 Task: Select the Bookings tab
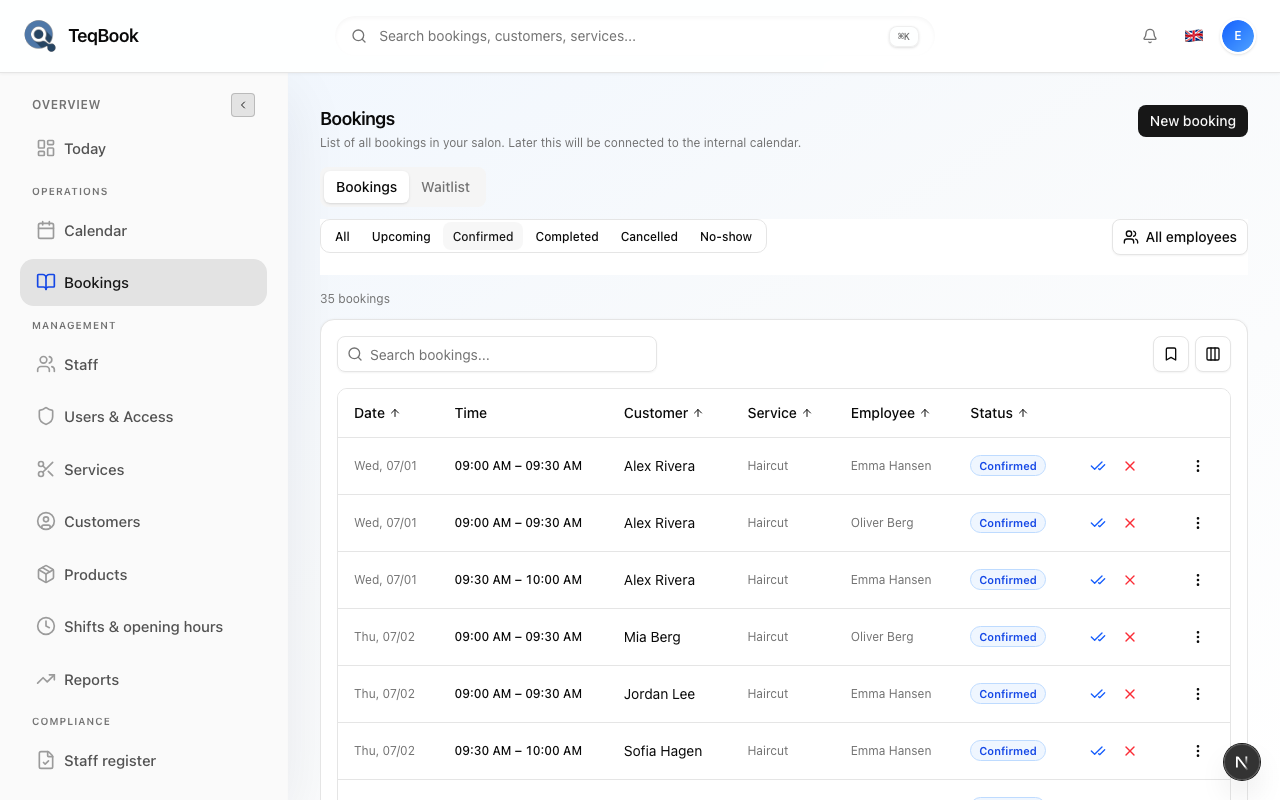point(366,187)
